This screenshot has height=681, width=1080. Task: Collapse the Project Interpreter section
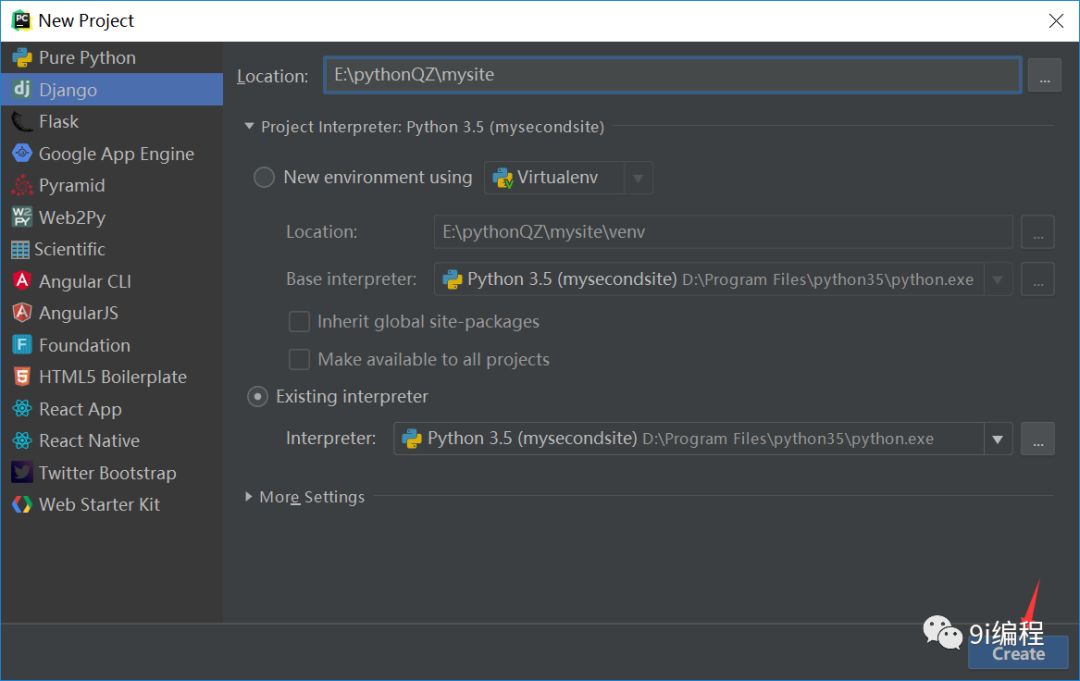pos(249,127)
